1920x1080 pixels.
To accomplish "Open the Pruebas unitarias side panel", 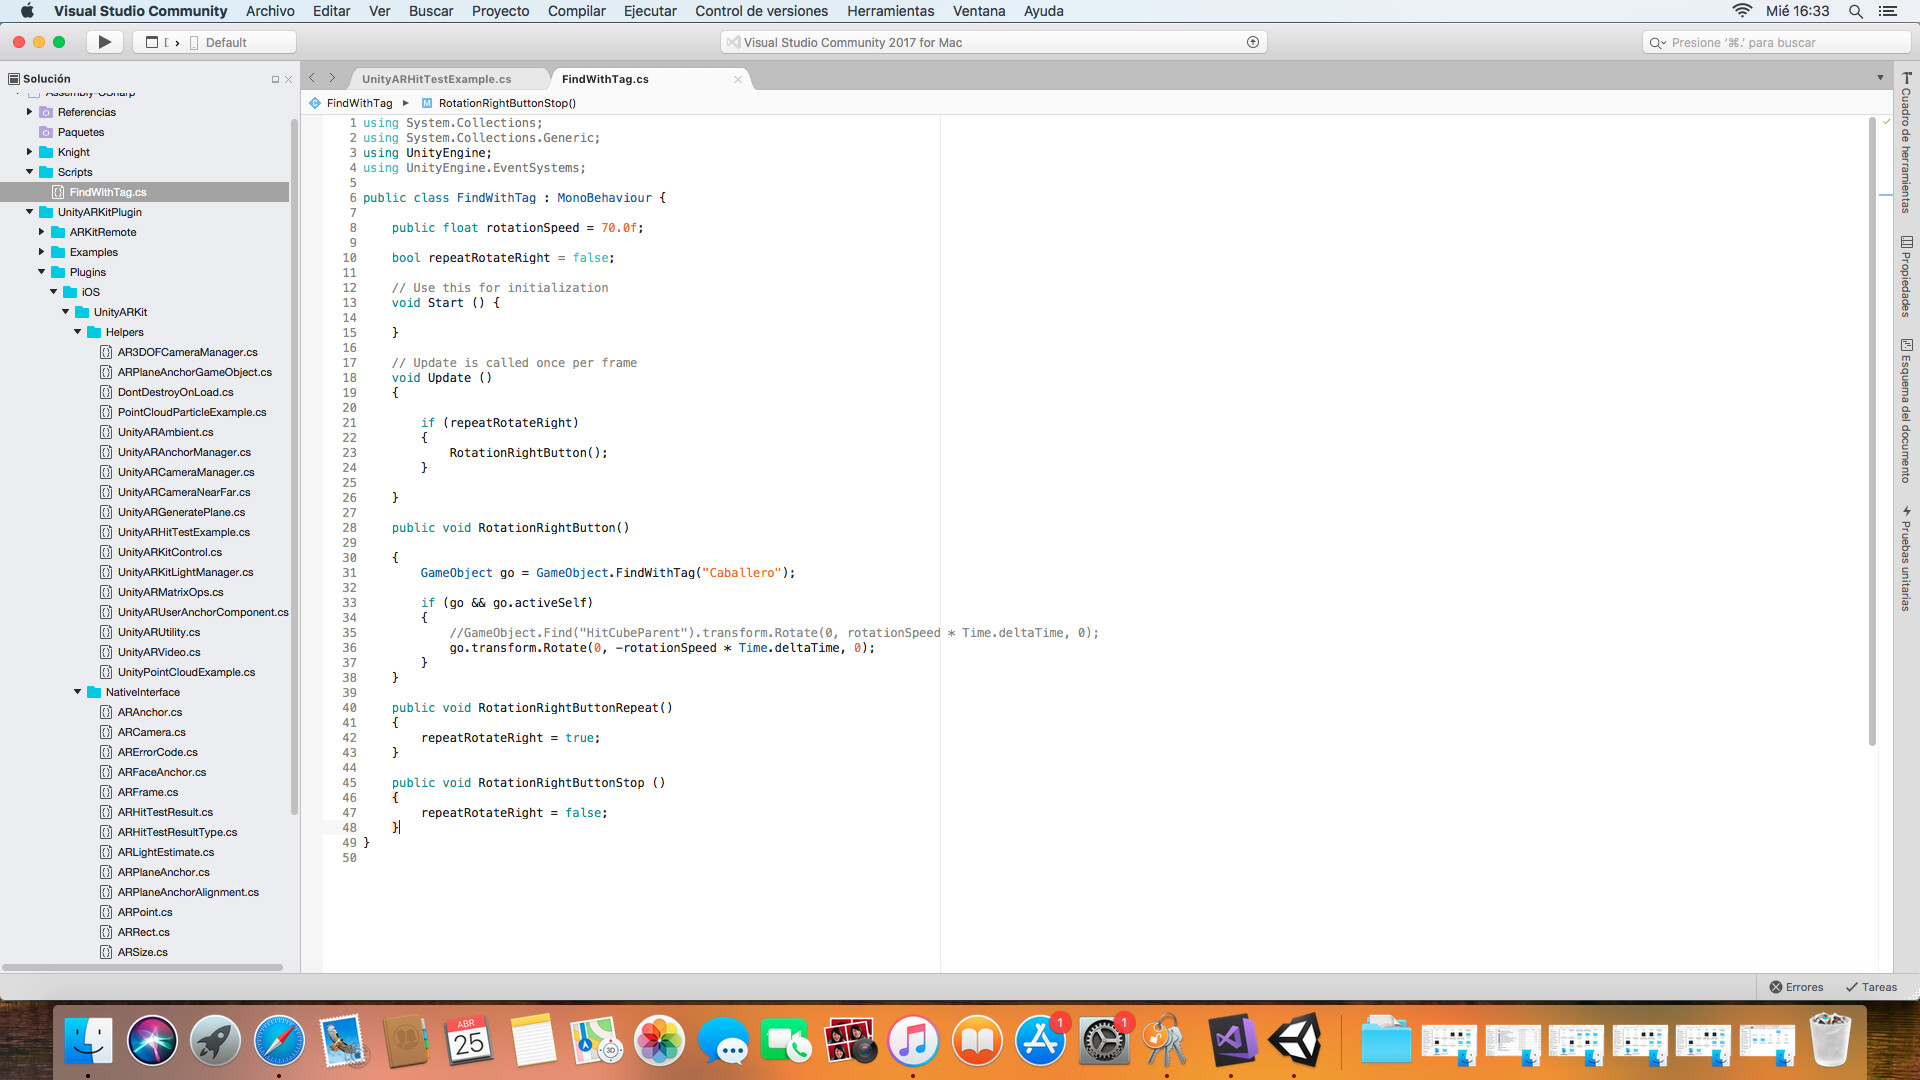I will tap(1906, 558).
